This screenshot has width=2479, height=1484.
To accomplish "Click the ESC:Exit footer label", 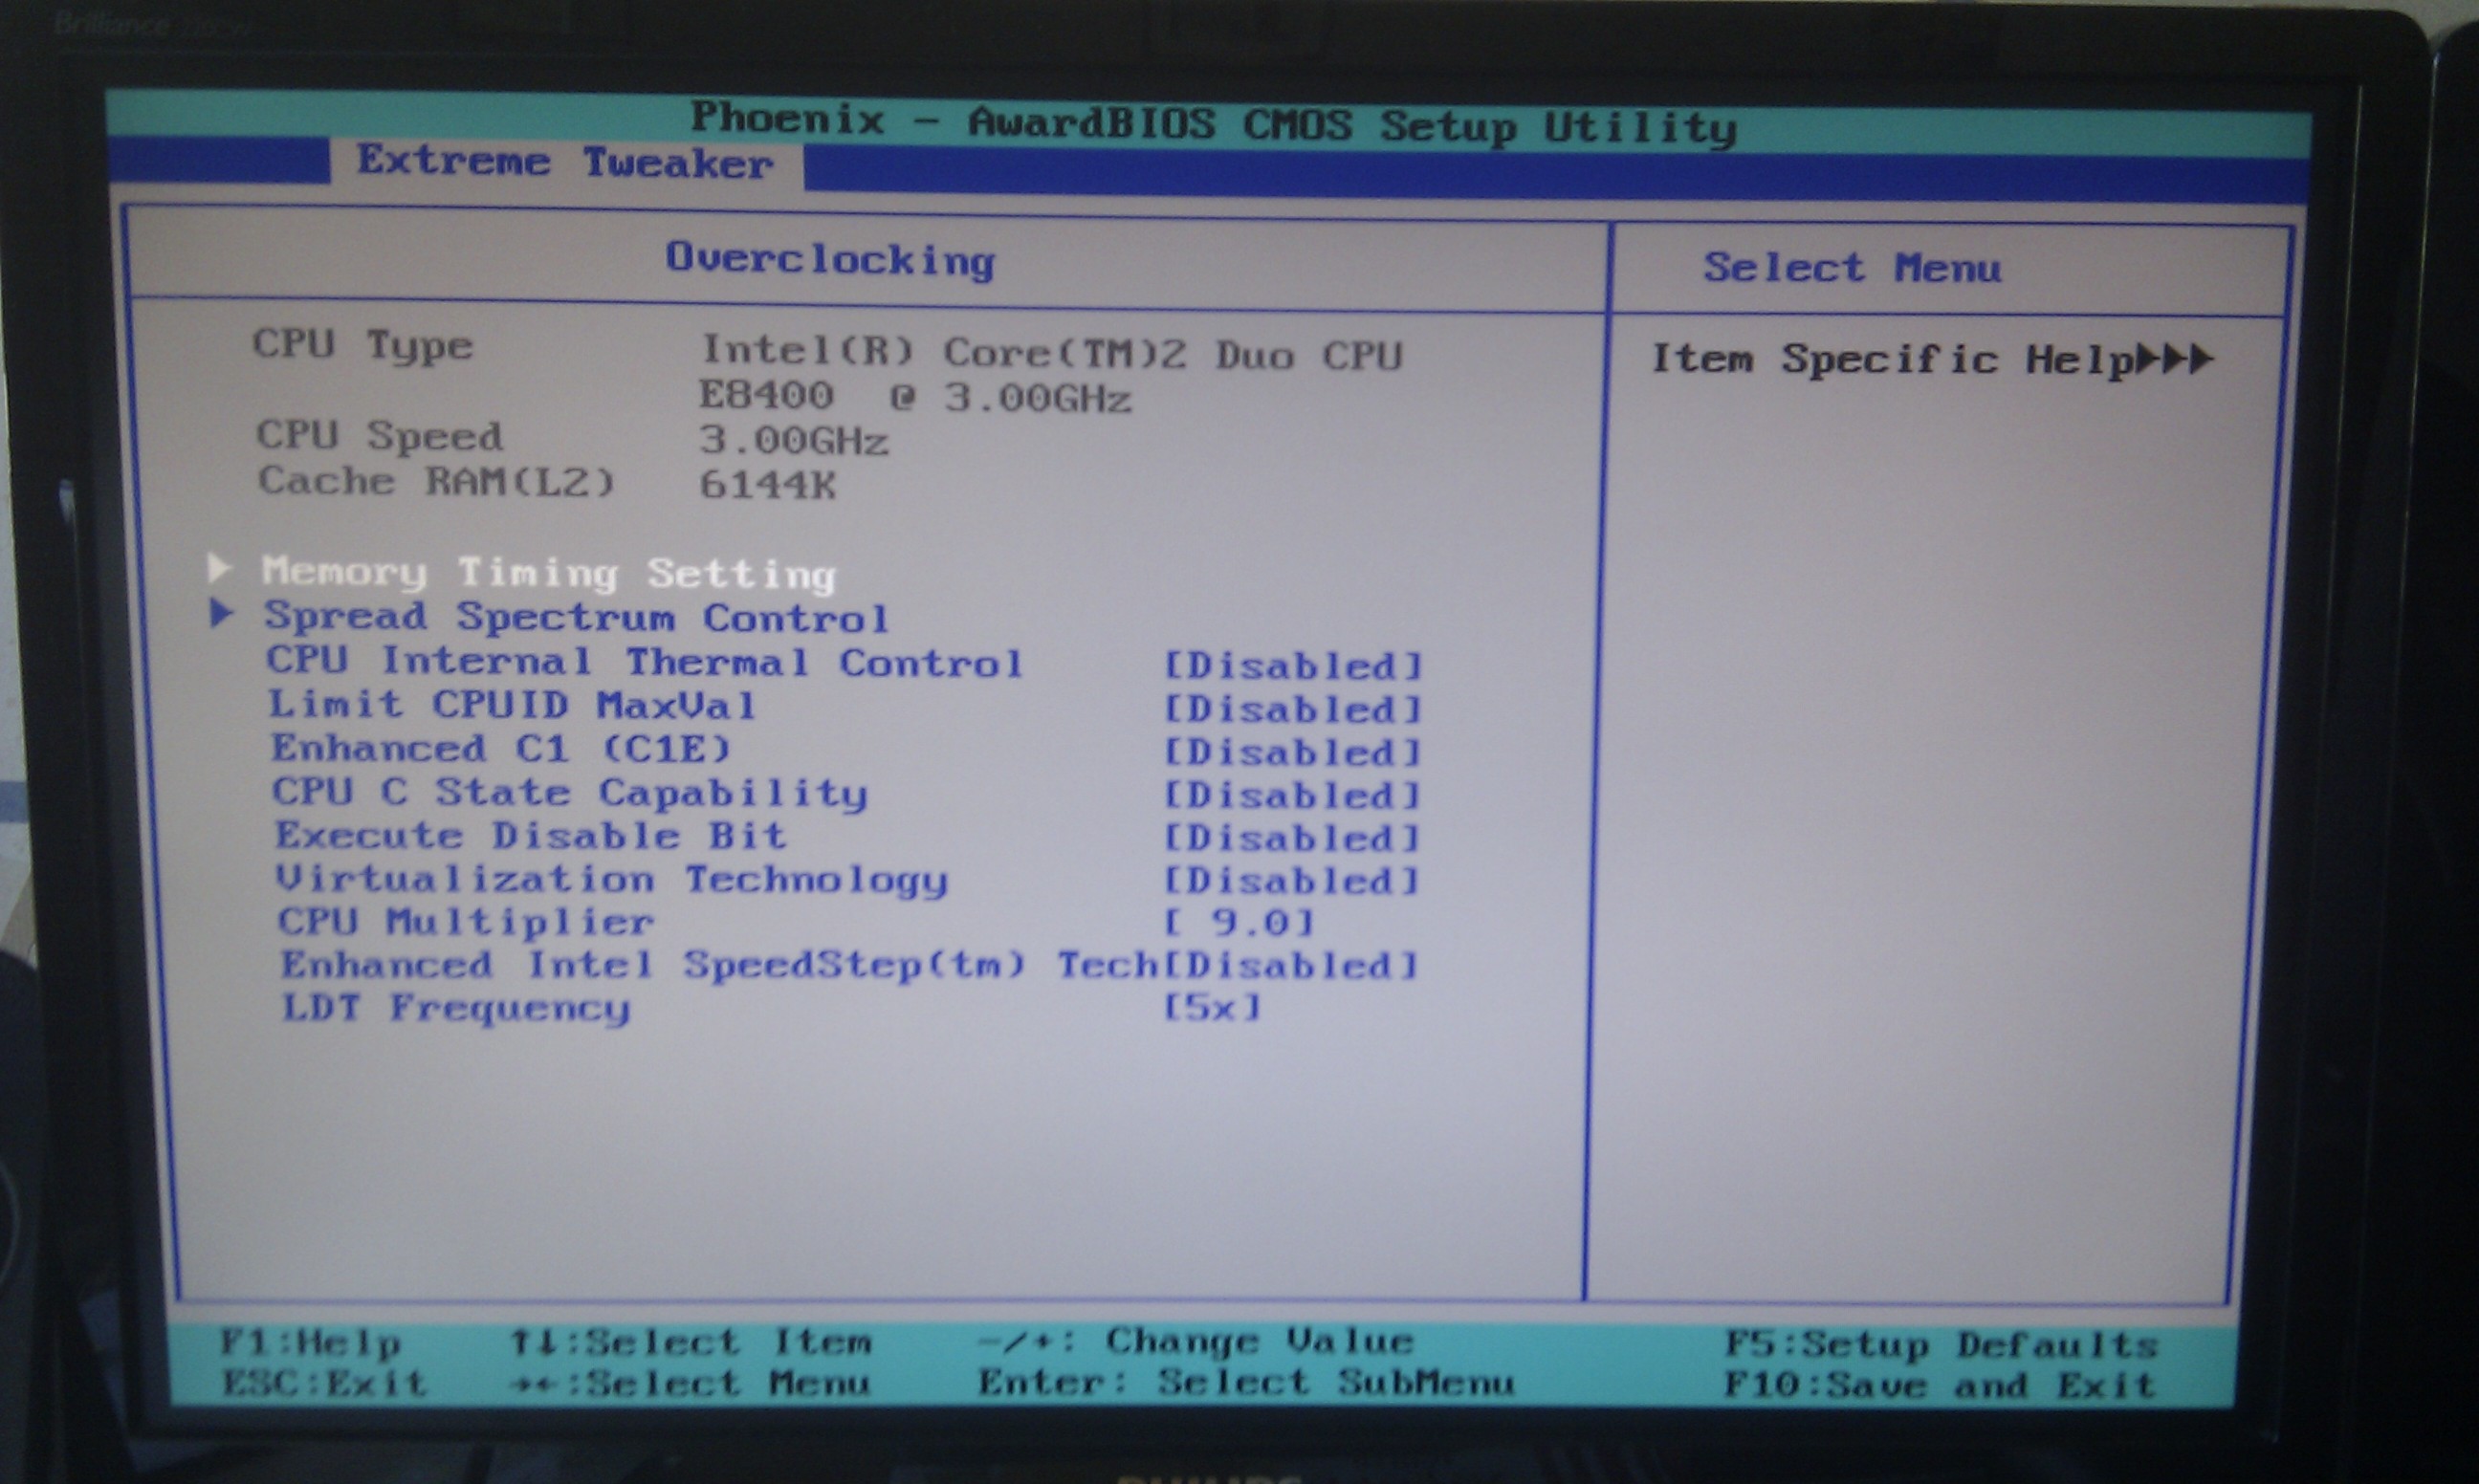I will point(324,1384).
